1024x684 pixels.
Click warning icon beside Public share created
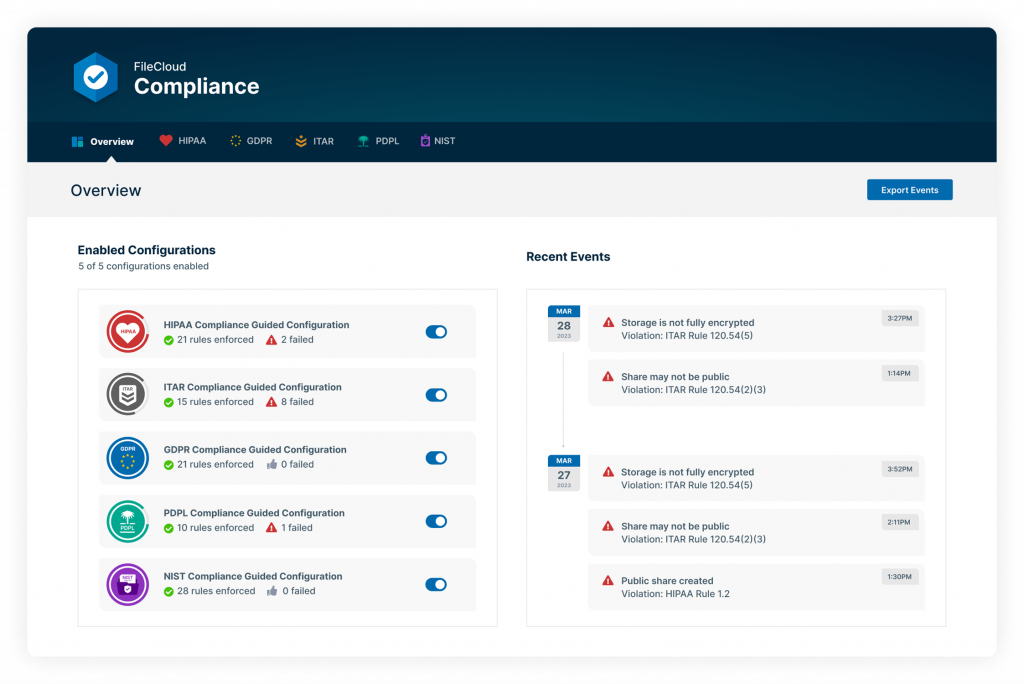pos(608,581)
